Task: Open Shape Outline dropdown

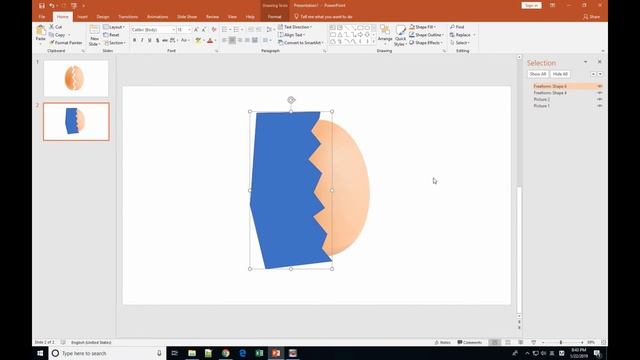Action: [427, 35]
